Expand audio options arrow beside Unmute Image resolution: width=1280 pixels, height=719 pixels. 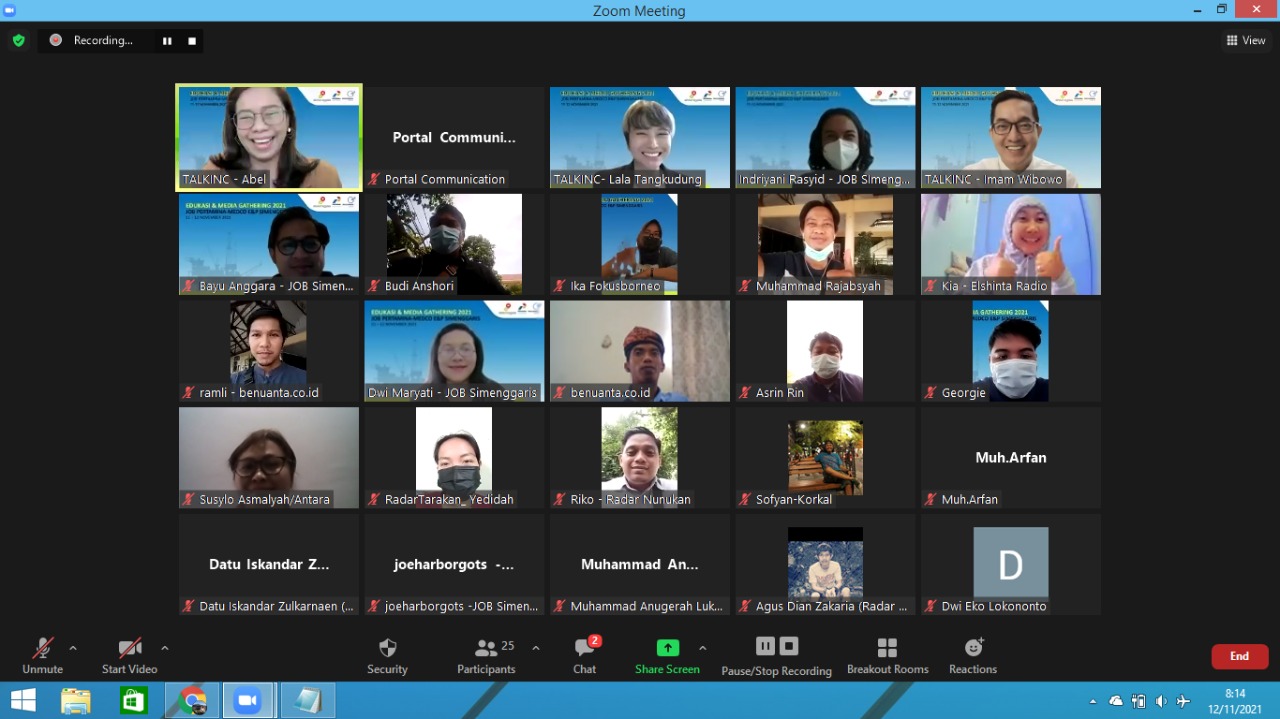point(73,648)
